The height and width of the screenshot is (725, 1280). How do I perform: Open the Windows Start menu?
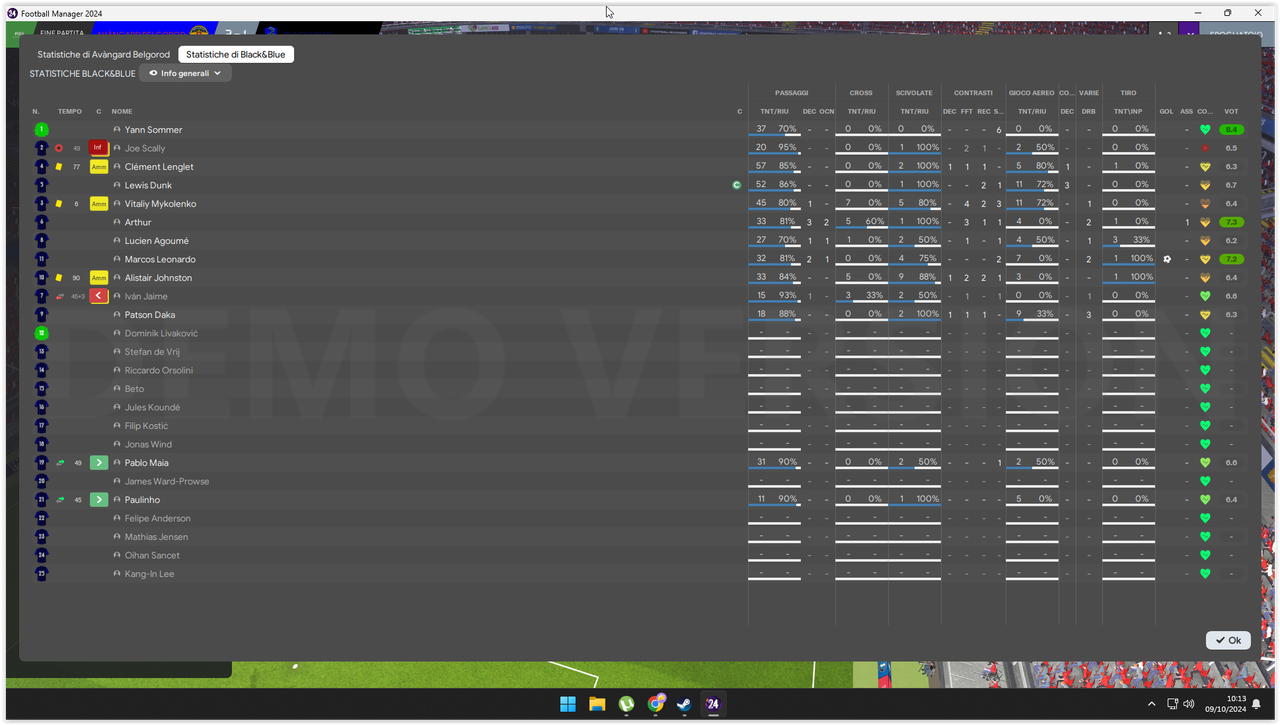[568, 704]
